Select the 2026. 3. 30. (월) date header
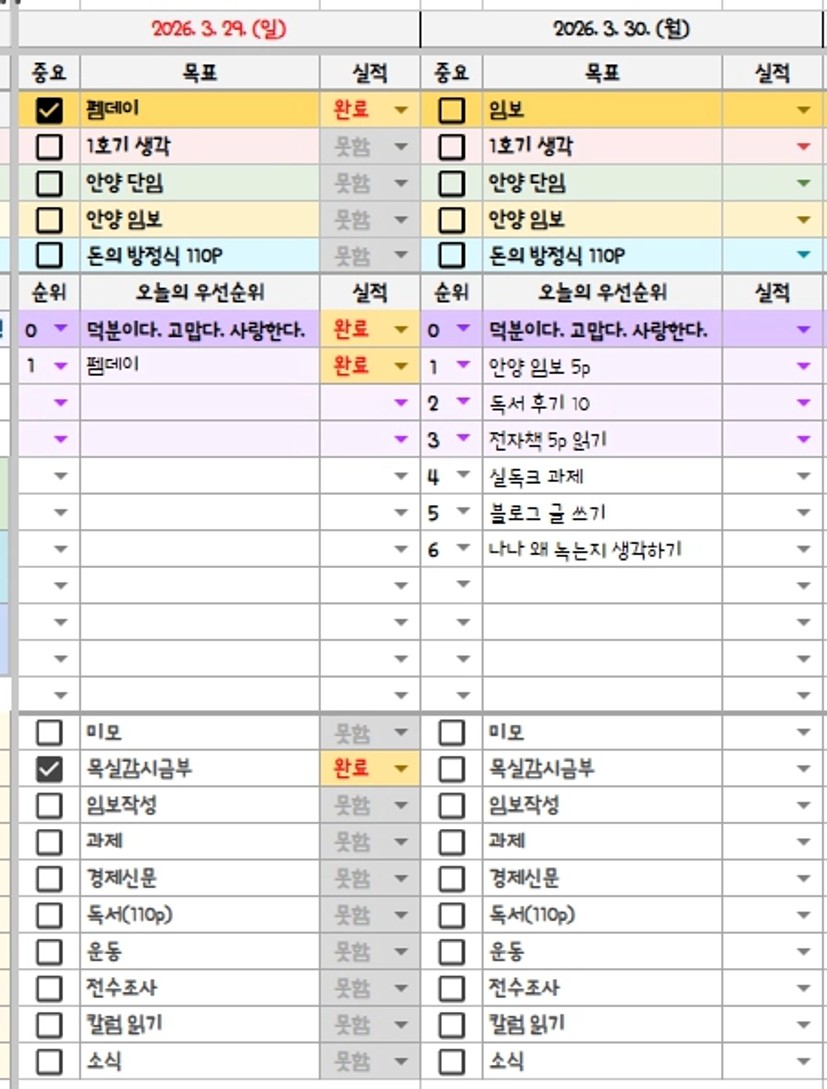Image resolution: width=827 pixels, height=1089 pixels. click(x=621, y=30)
